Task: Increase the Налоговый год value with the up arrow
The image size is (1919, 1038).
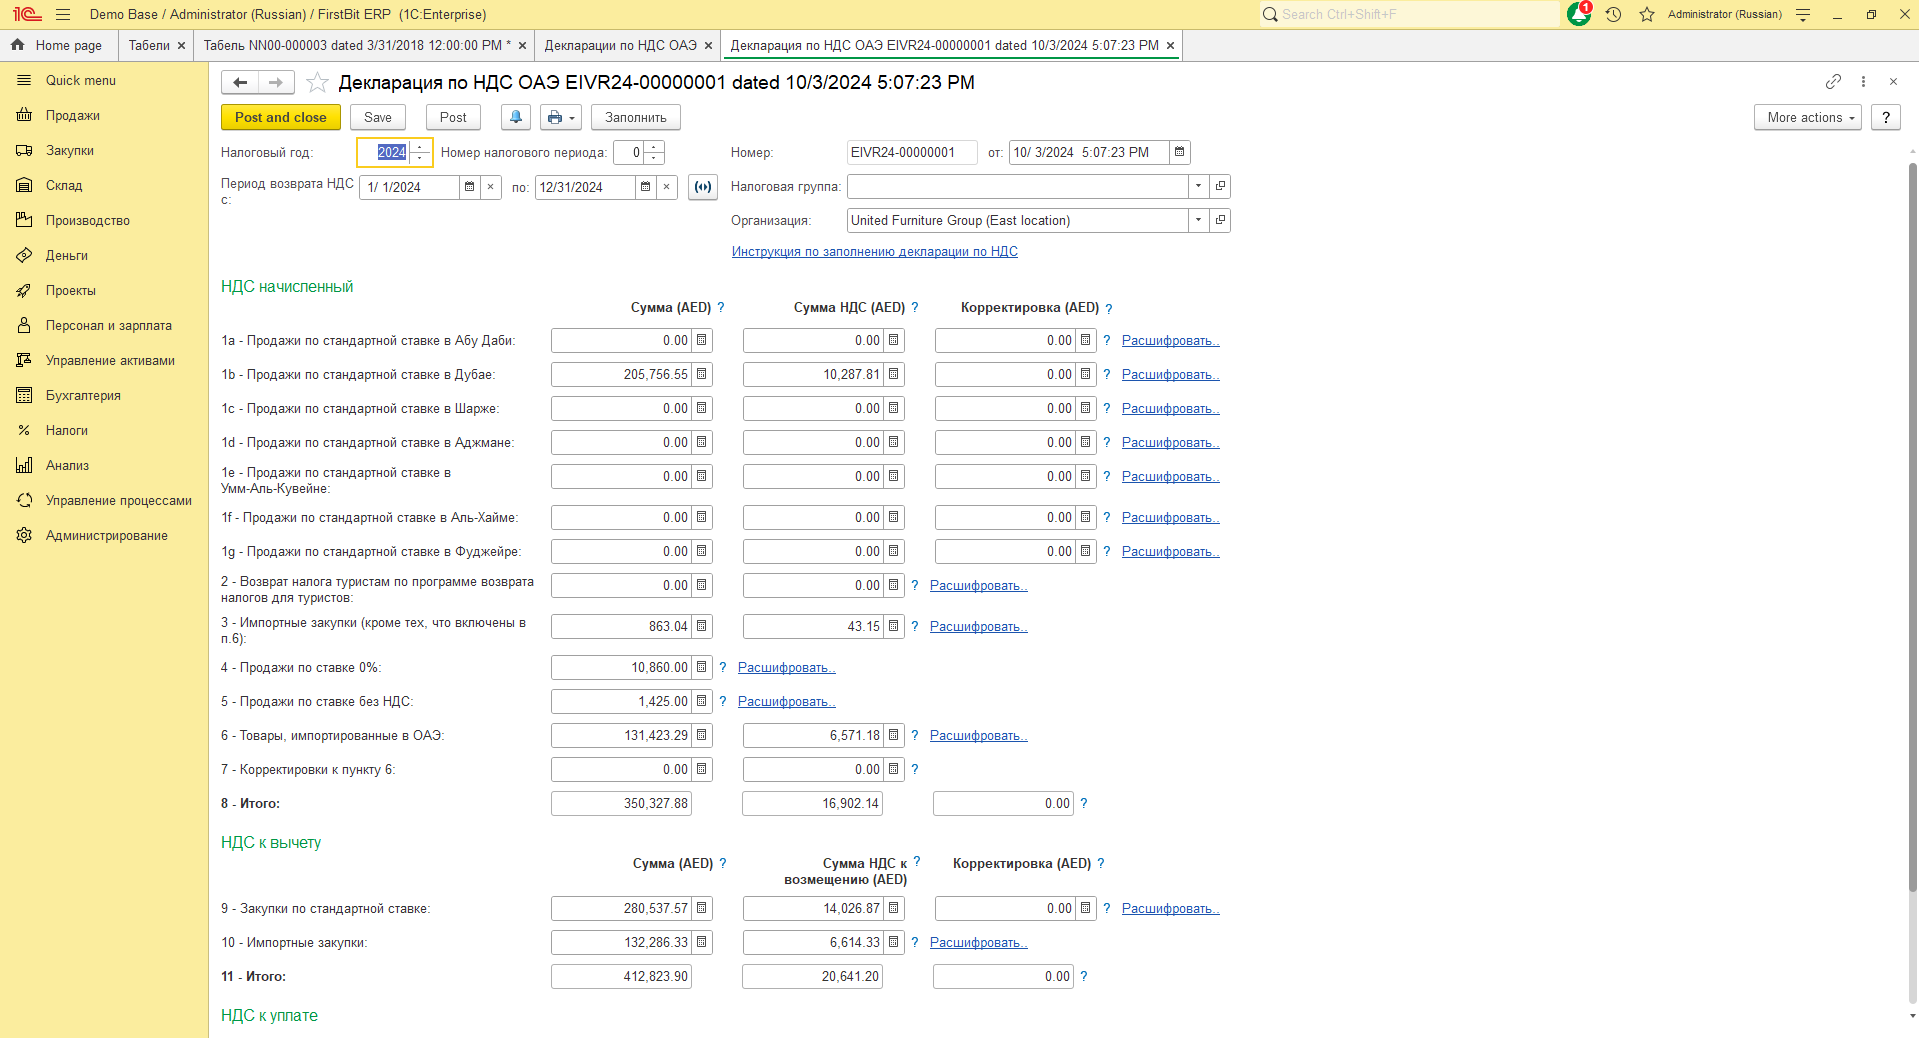Action: pos(421,147)
